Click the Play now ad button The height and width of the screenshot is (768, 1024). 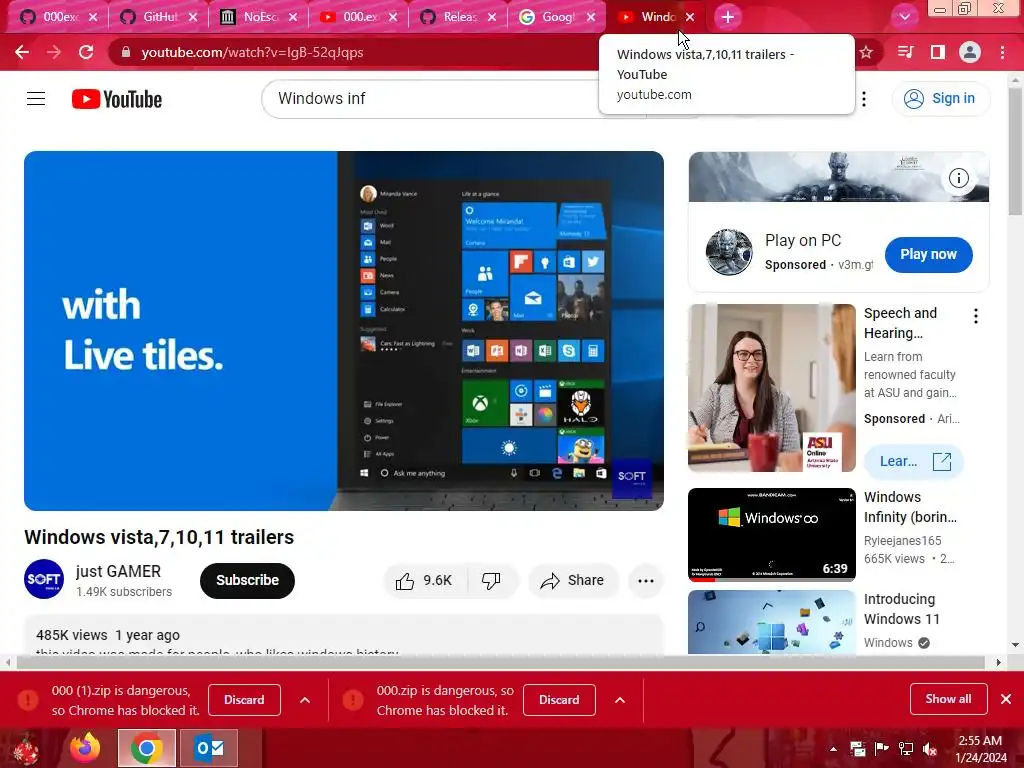pyautogui.click(x=928, y=254)
